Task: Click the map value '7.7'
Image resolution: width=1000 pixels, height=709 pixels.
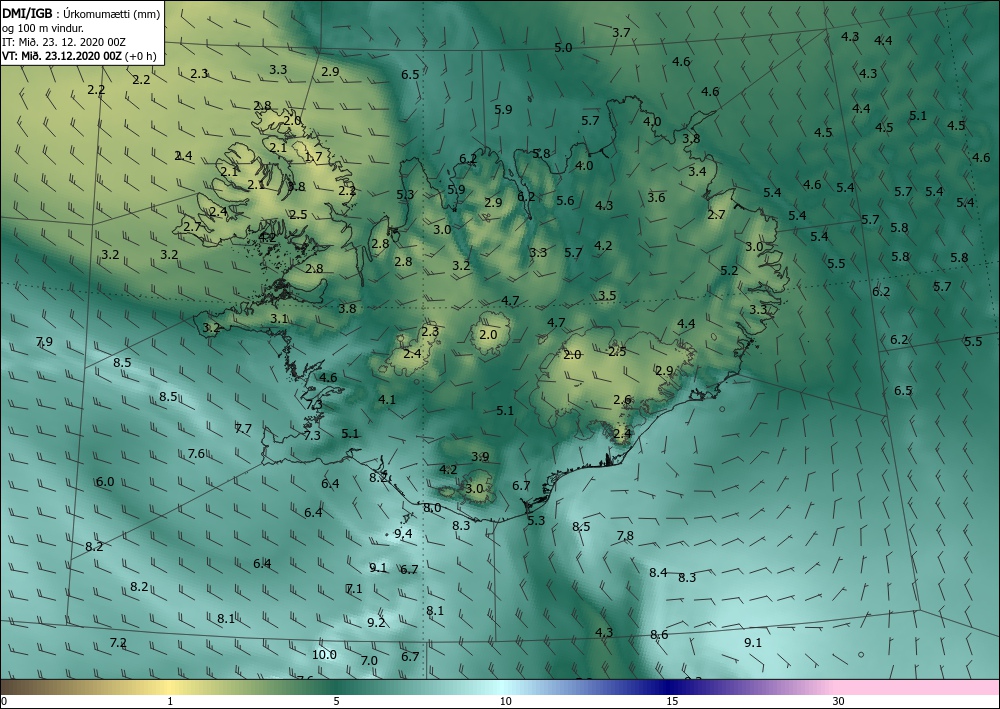Action: [243, 428]
